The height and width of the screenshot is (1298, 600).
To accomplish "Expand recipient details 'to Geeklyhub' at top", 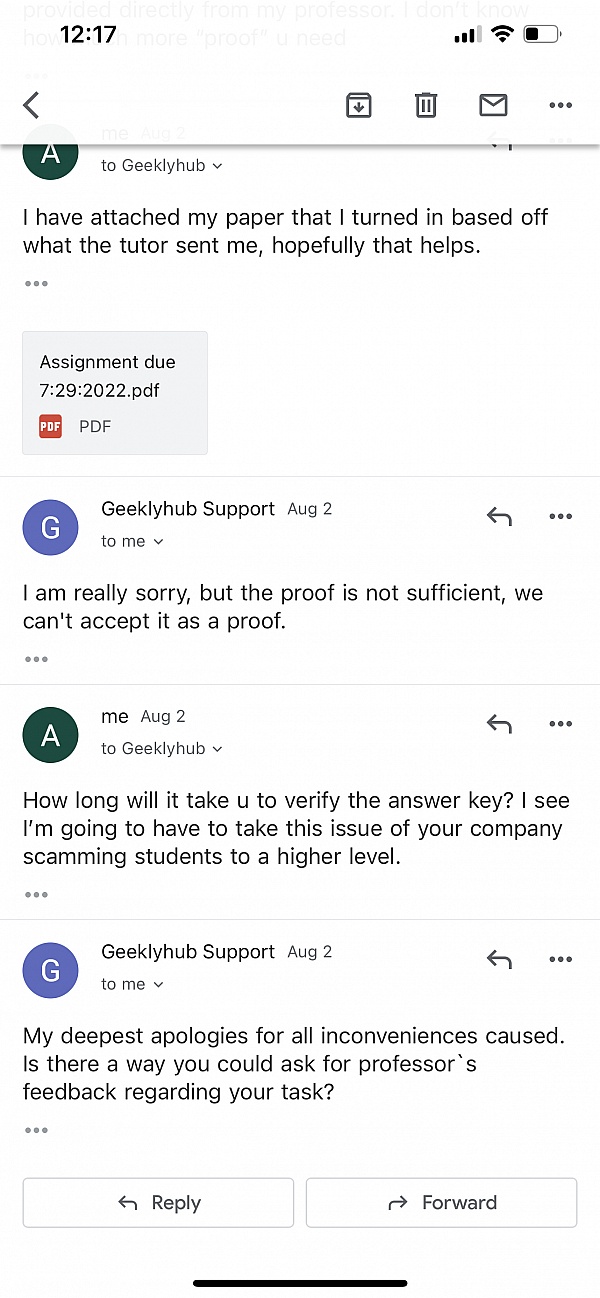I will [x=161, y=166].
